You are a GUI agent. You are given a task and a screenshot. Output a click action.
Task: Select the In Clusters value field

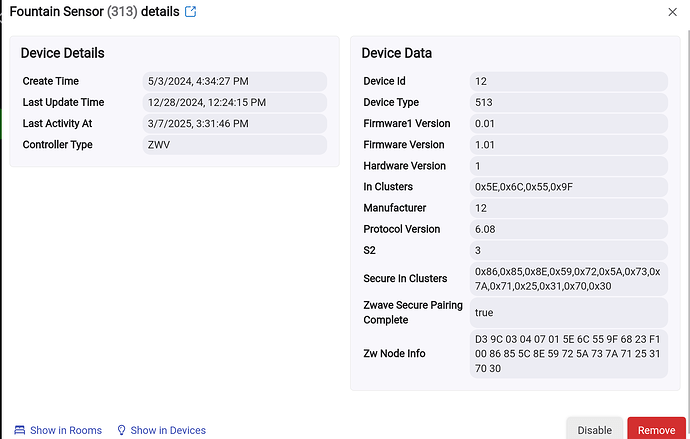pos(568,187)
